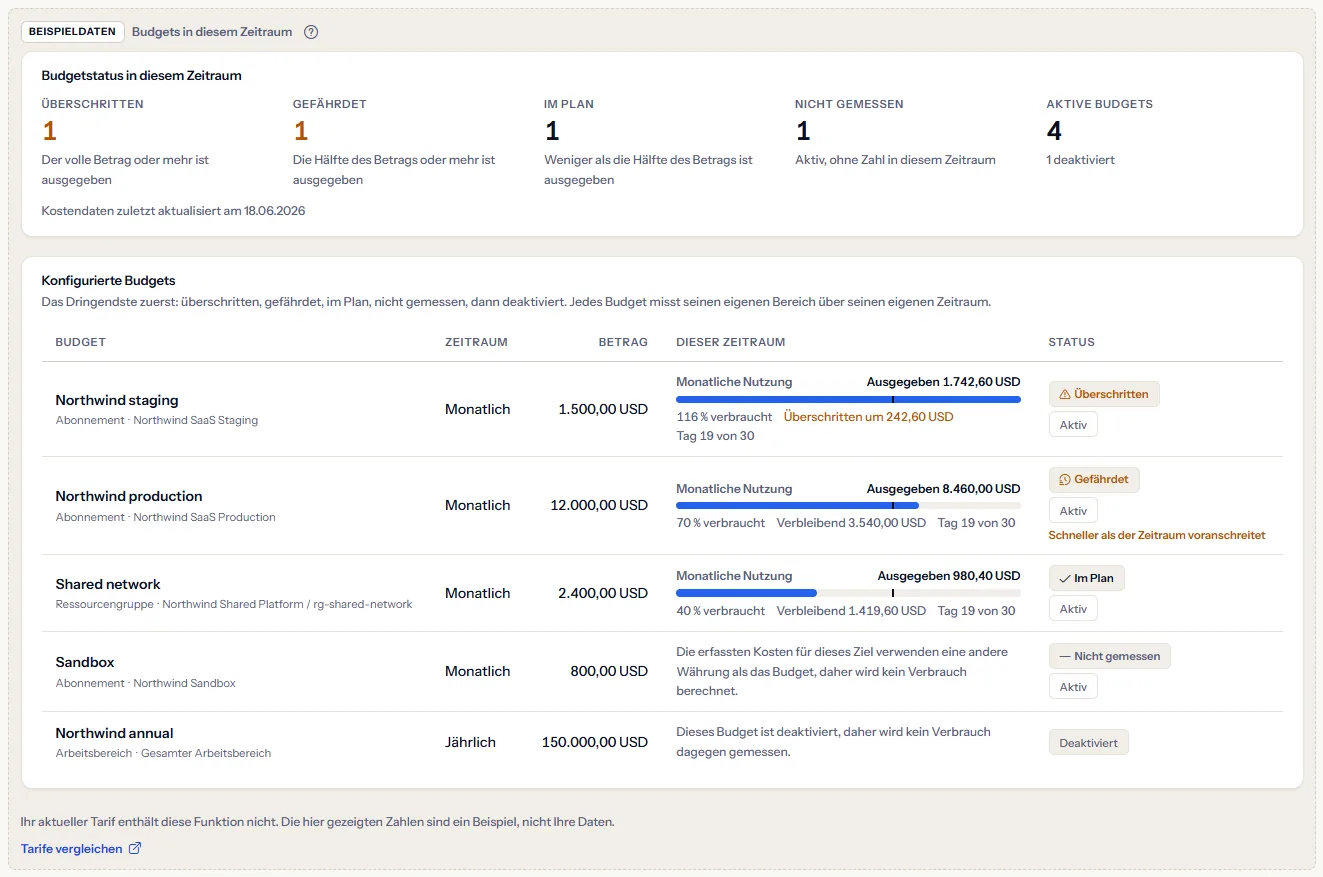Screen dimensions: 1323x877
Task: Click the BETRAG column header
Action: click(x=623, y=342)
